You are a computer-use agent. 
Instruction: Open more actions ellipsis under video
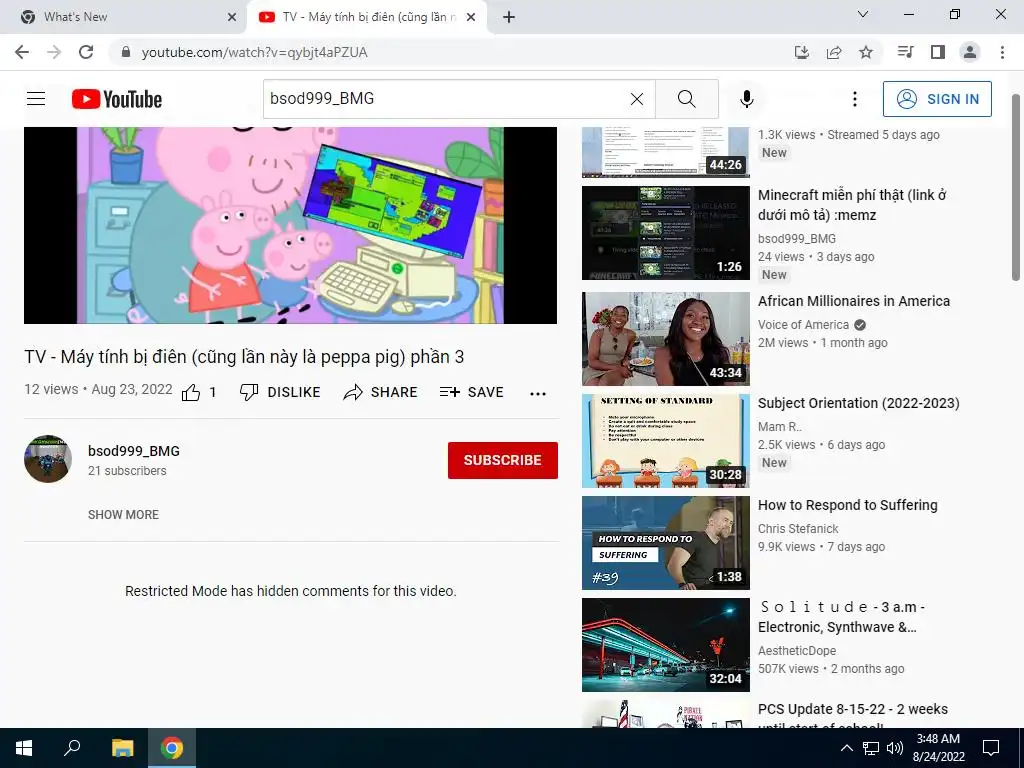coord(537,393)
